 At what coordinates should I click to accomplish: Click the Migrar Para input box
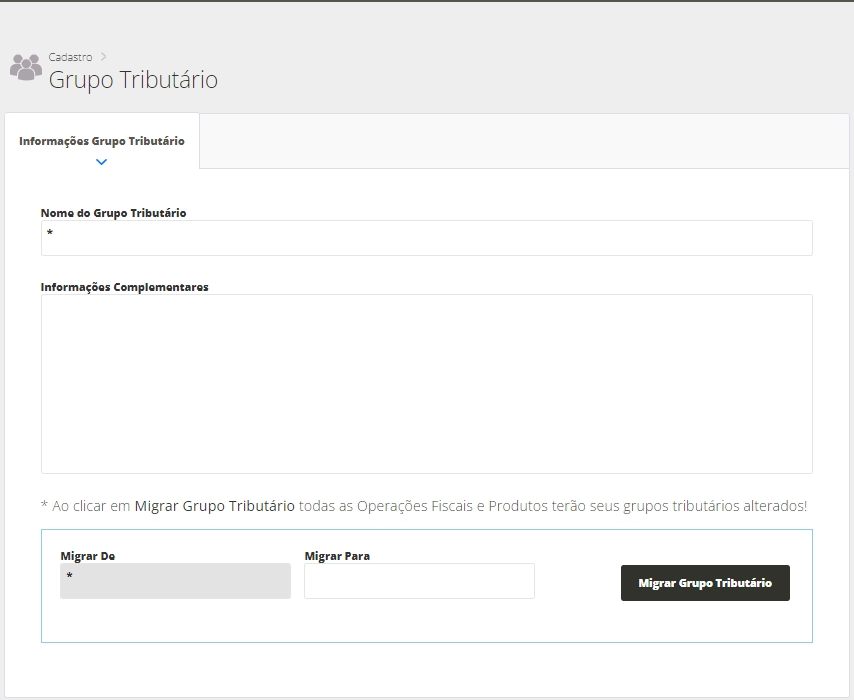(x=419, y=581)
